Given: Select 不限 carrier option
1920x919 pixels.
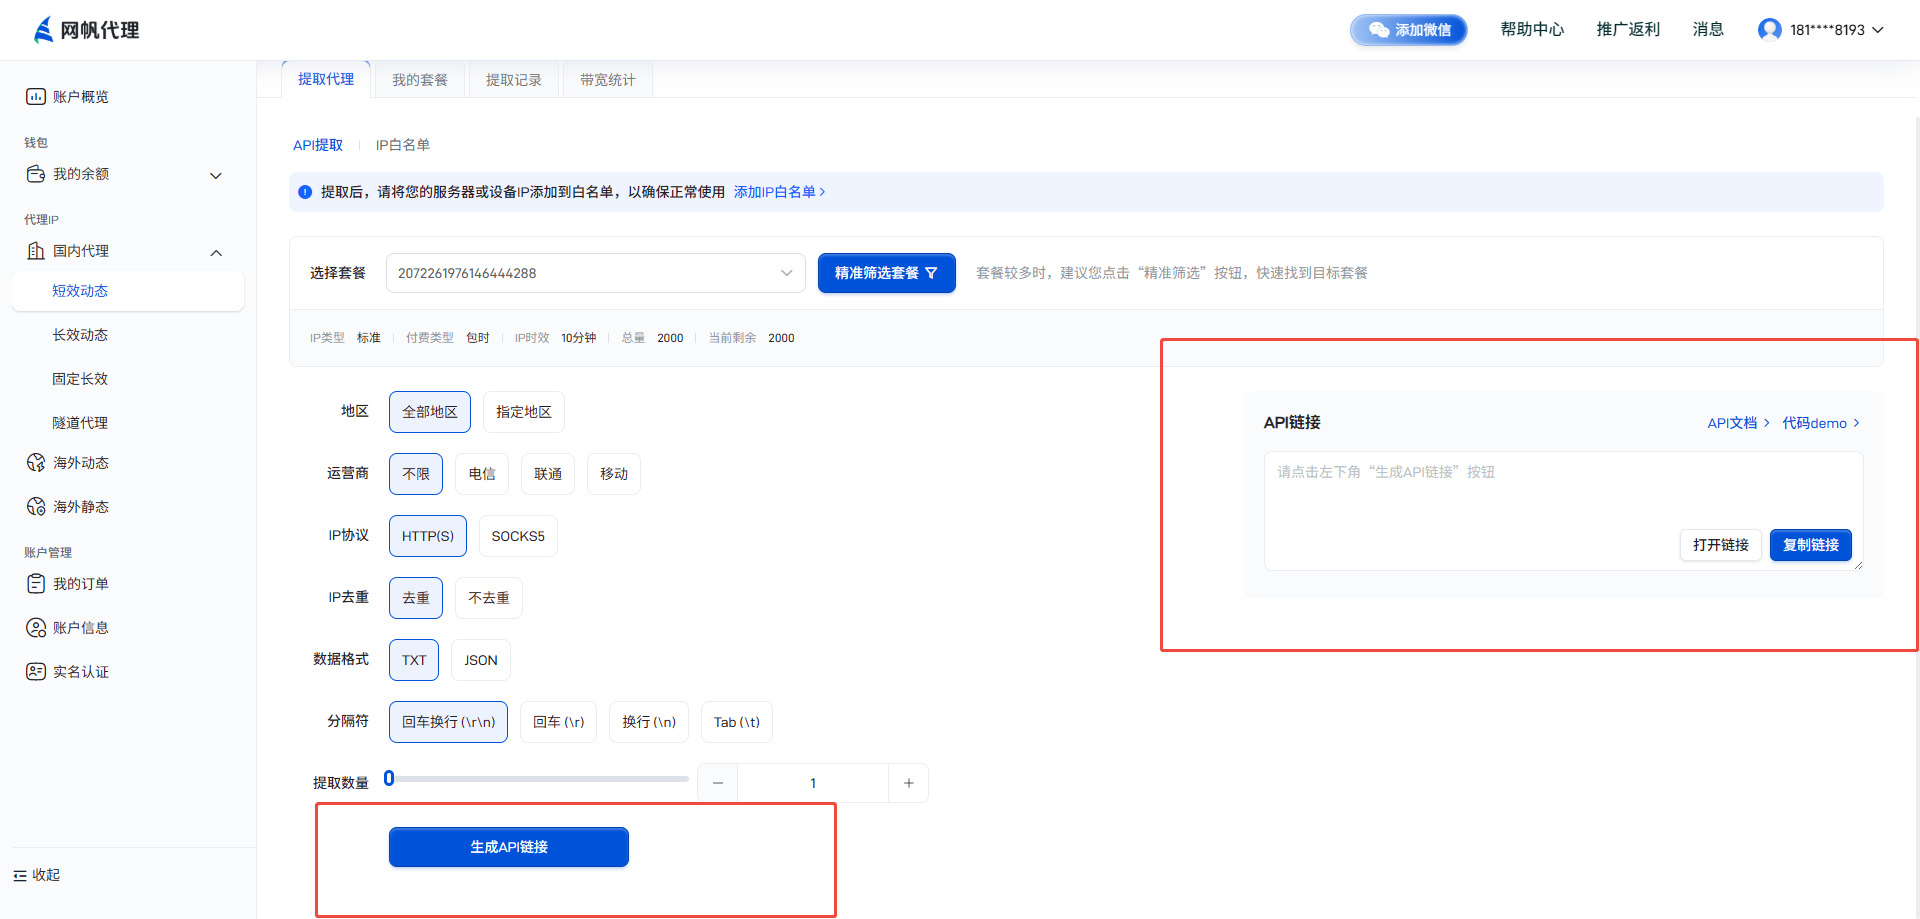Looking at the screenshot, I should (x=416, y=474).
